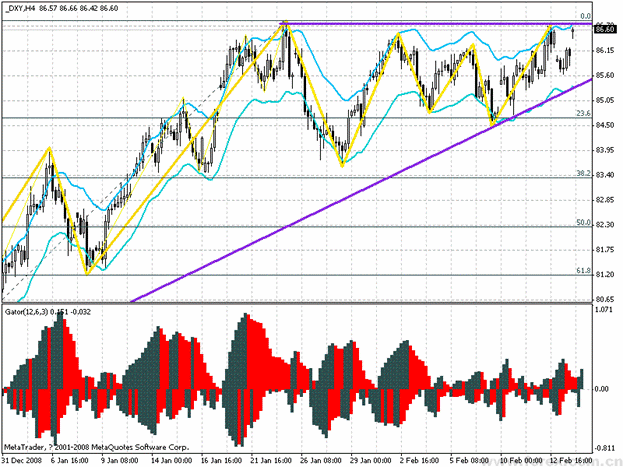Click the Fibonacci 38.2 level label
Screen dimensions: 623x467
tap(583, 174)
